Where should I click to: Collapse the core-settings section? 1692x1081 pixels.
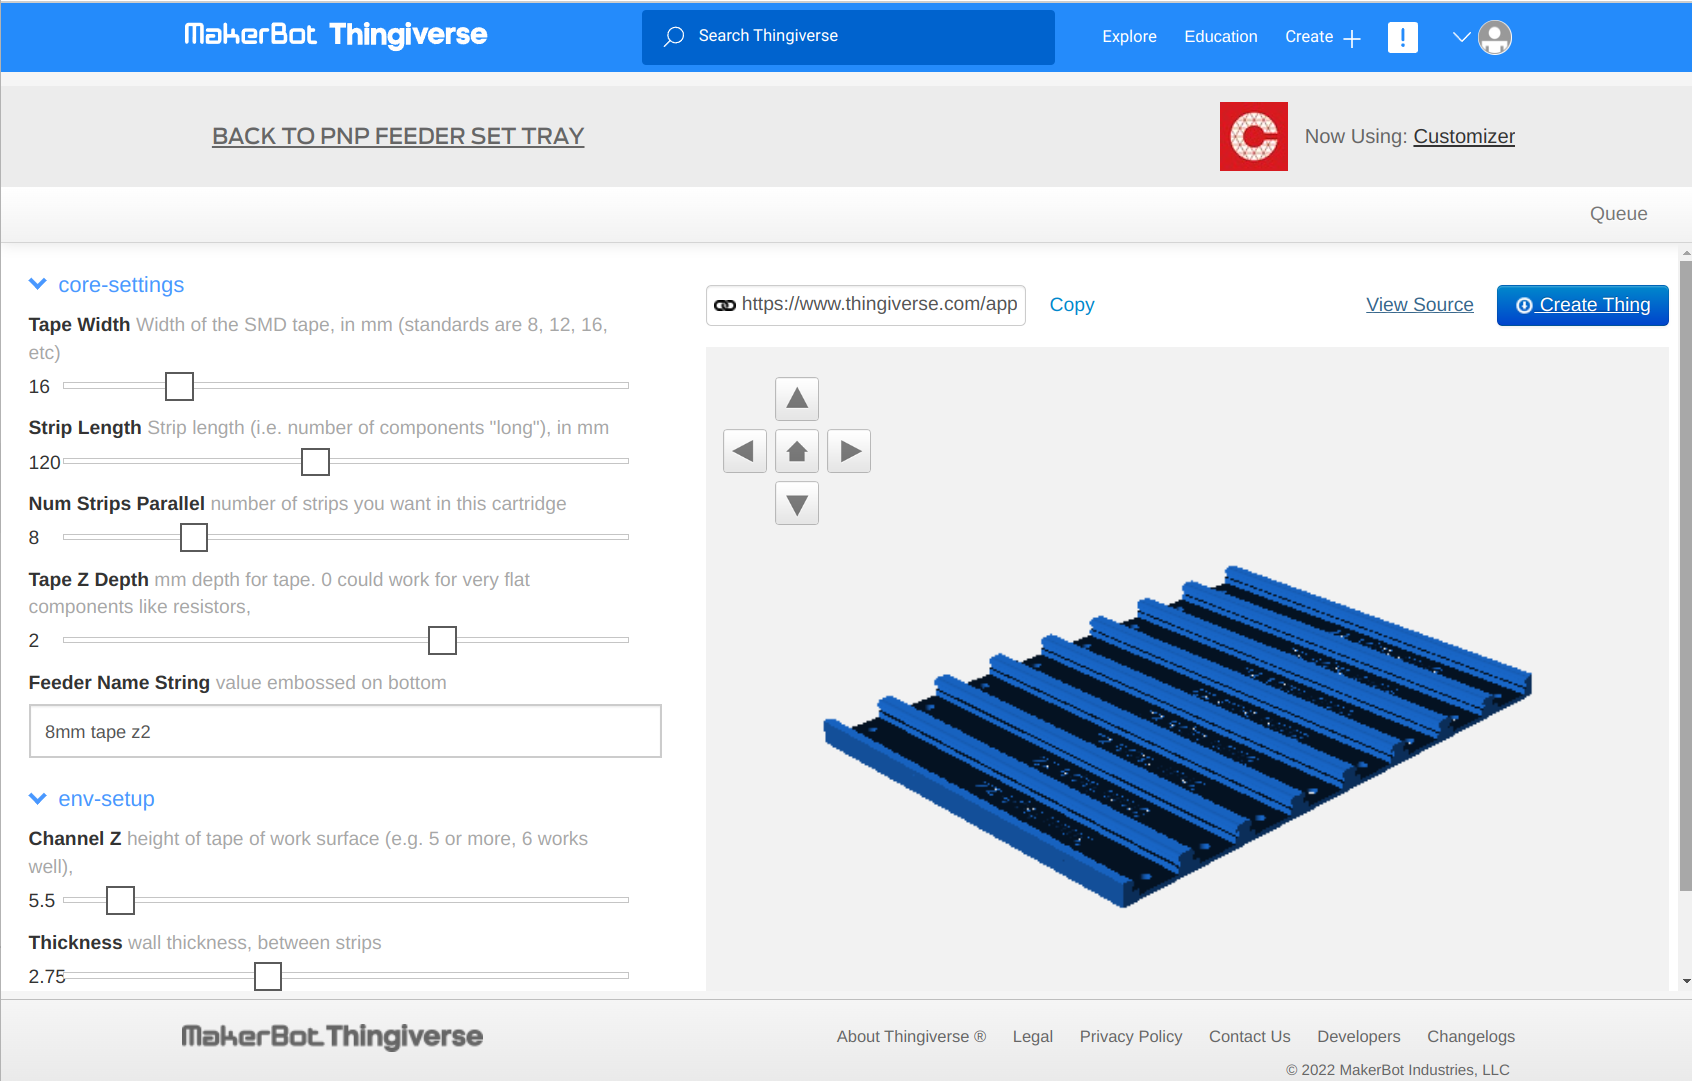[39, 285]
